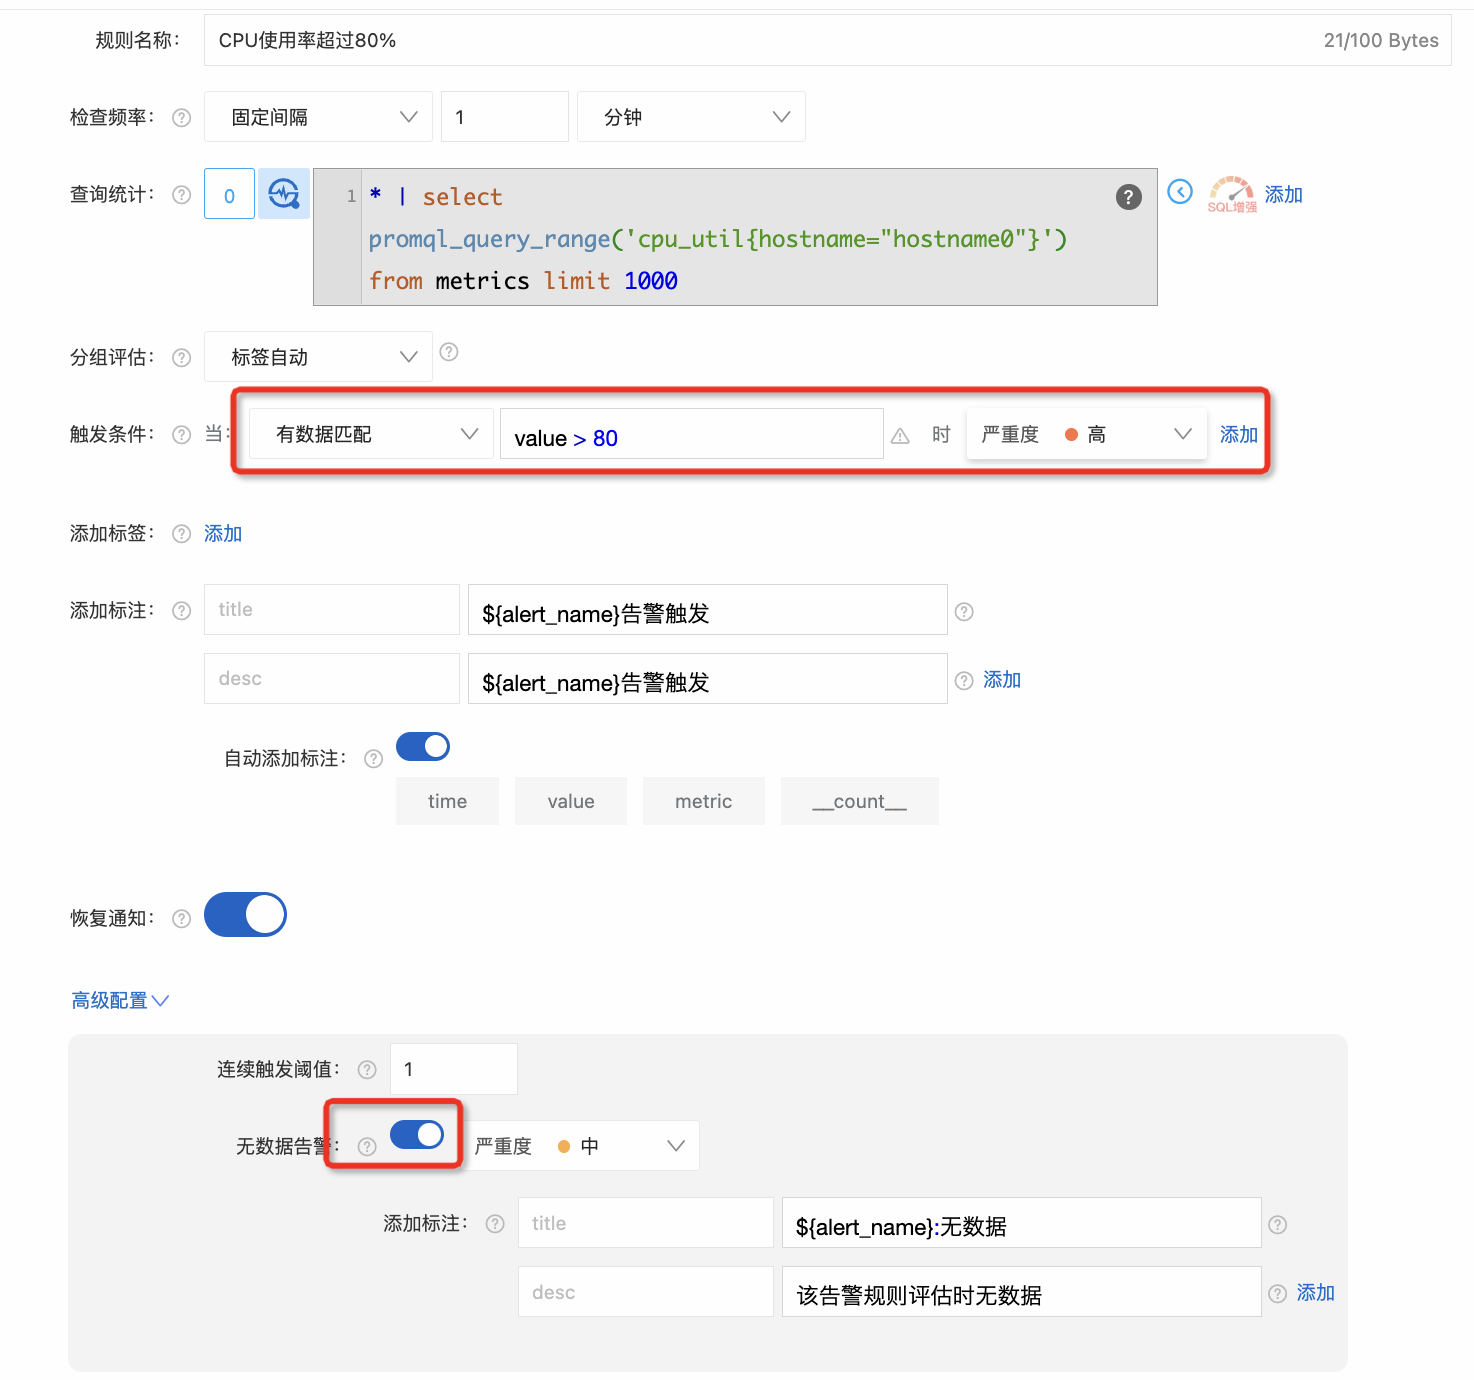Screen dimensions: 1474x1380
Task: Click the no-data title key field
Action: click(646, 1223)
